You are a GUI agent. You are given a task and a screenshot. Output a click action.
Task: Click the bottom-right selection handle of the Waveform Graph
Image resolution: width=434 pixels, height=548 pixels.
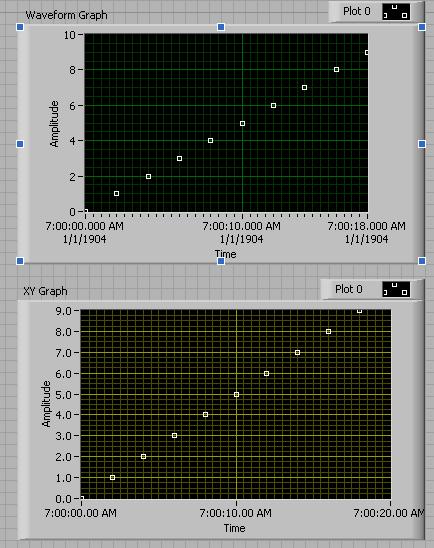click(422, 261)
